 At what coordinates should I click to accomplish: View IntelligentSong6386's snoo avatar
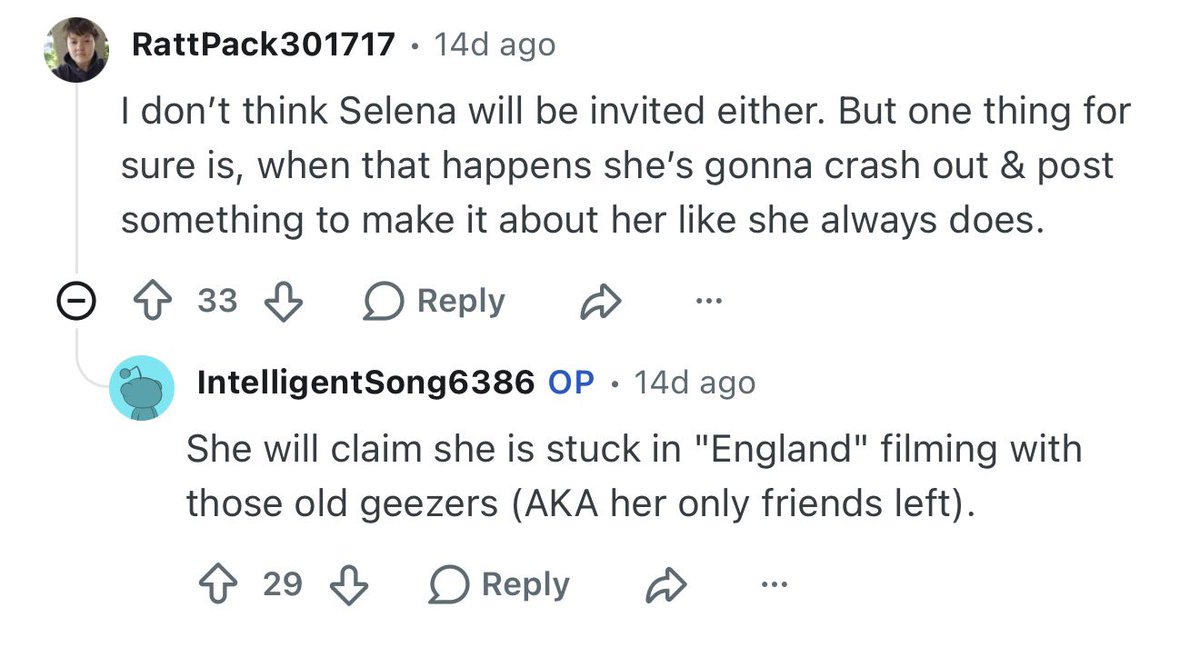(143, 388)
